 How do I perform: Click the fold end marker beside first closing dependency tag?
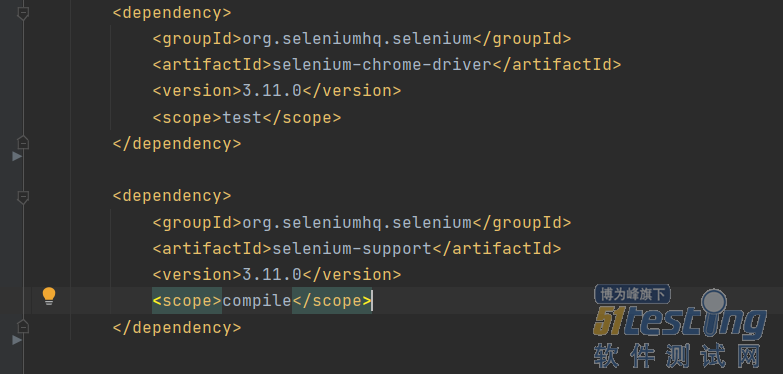[x=22, y=143]
